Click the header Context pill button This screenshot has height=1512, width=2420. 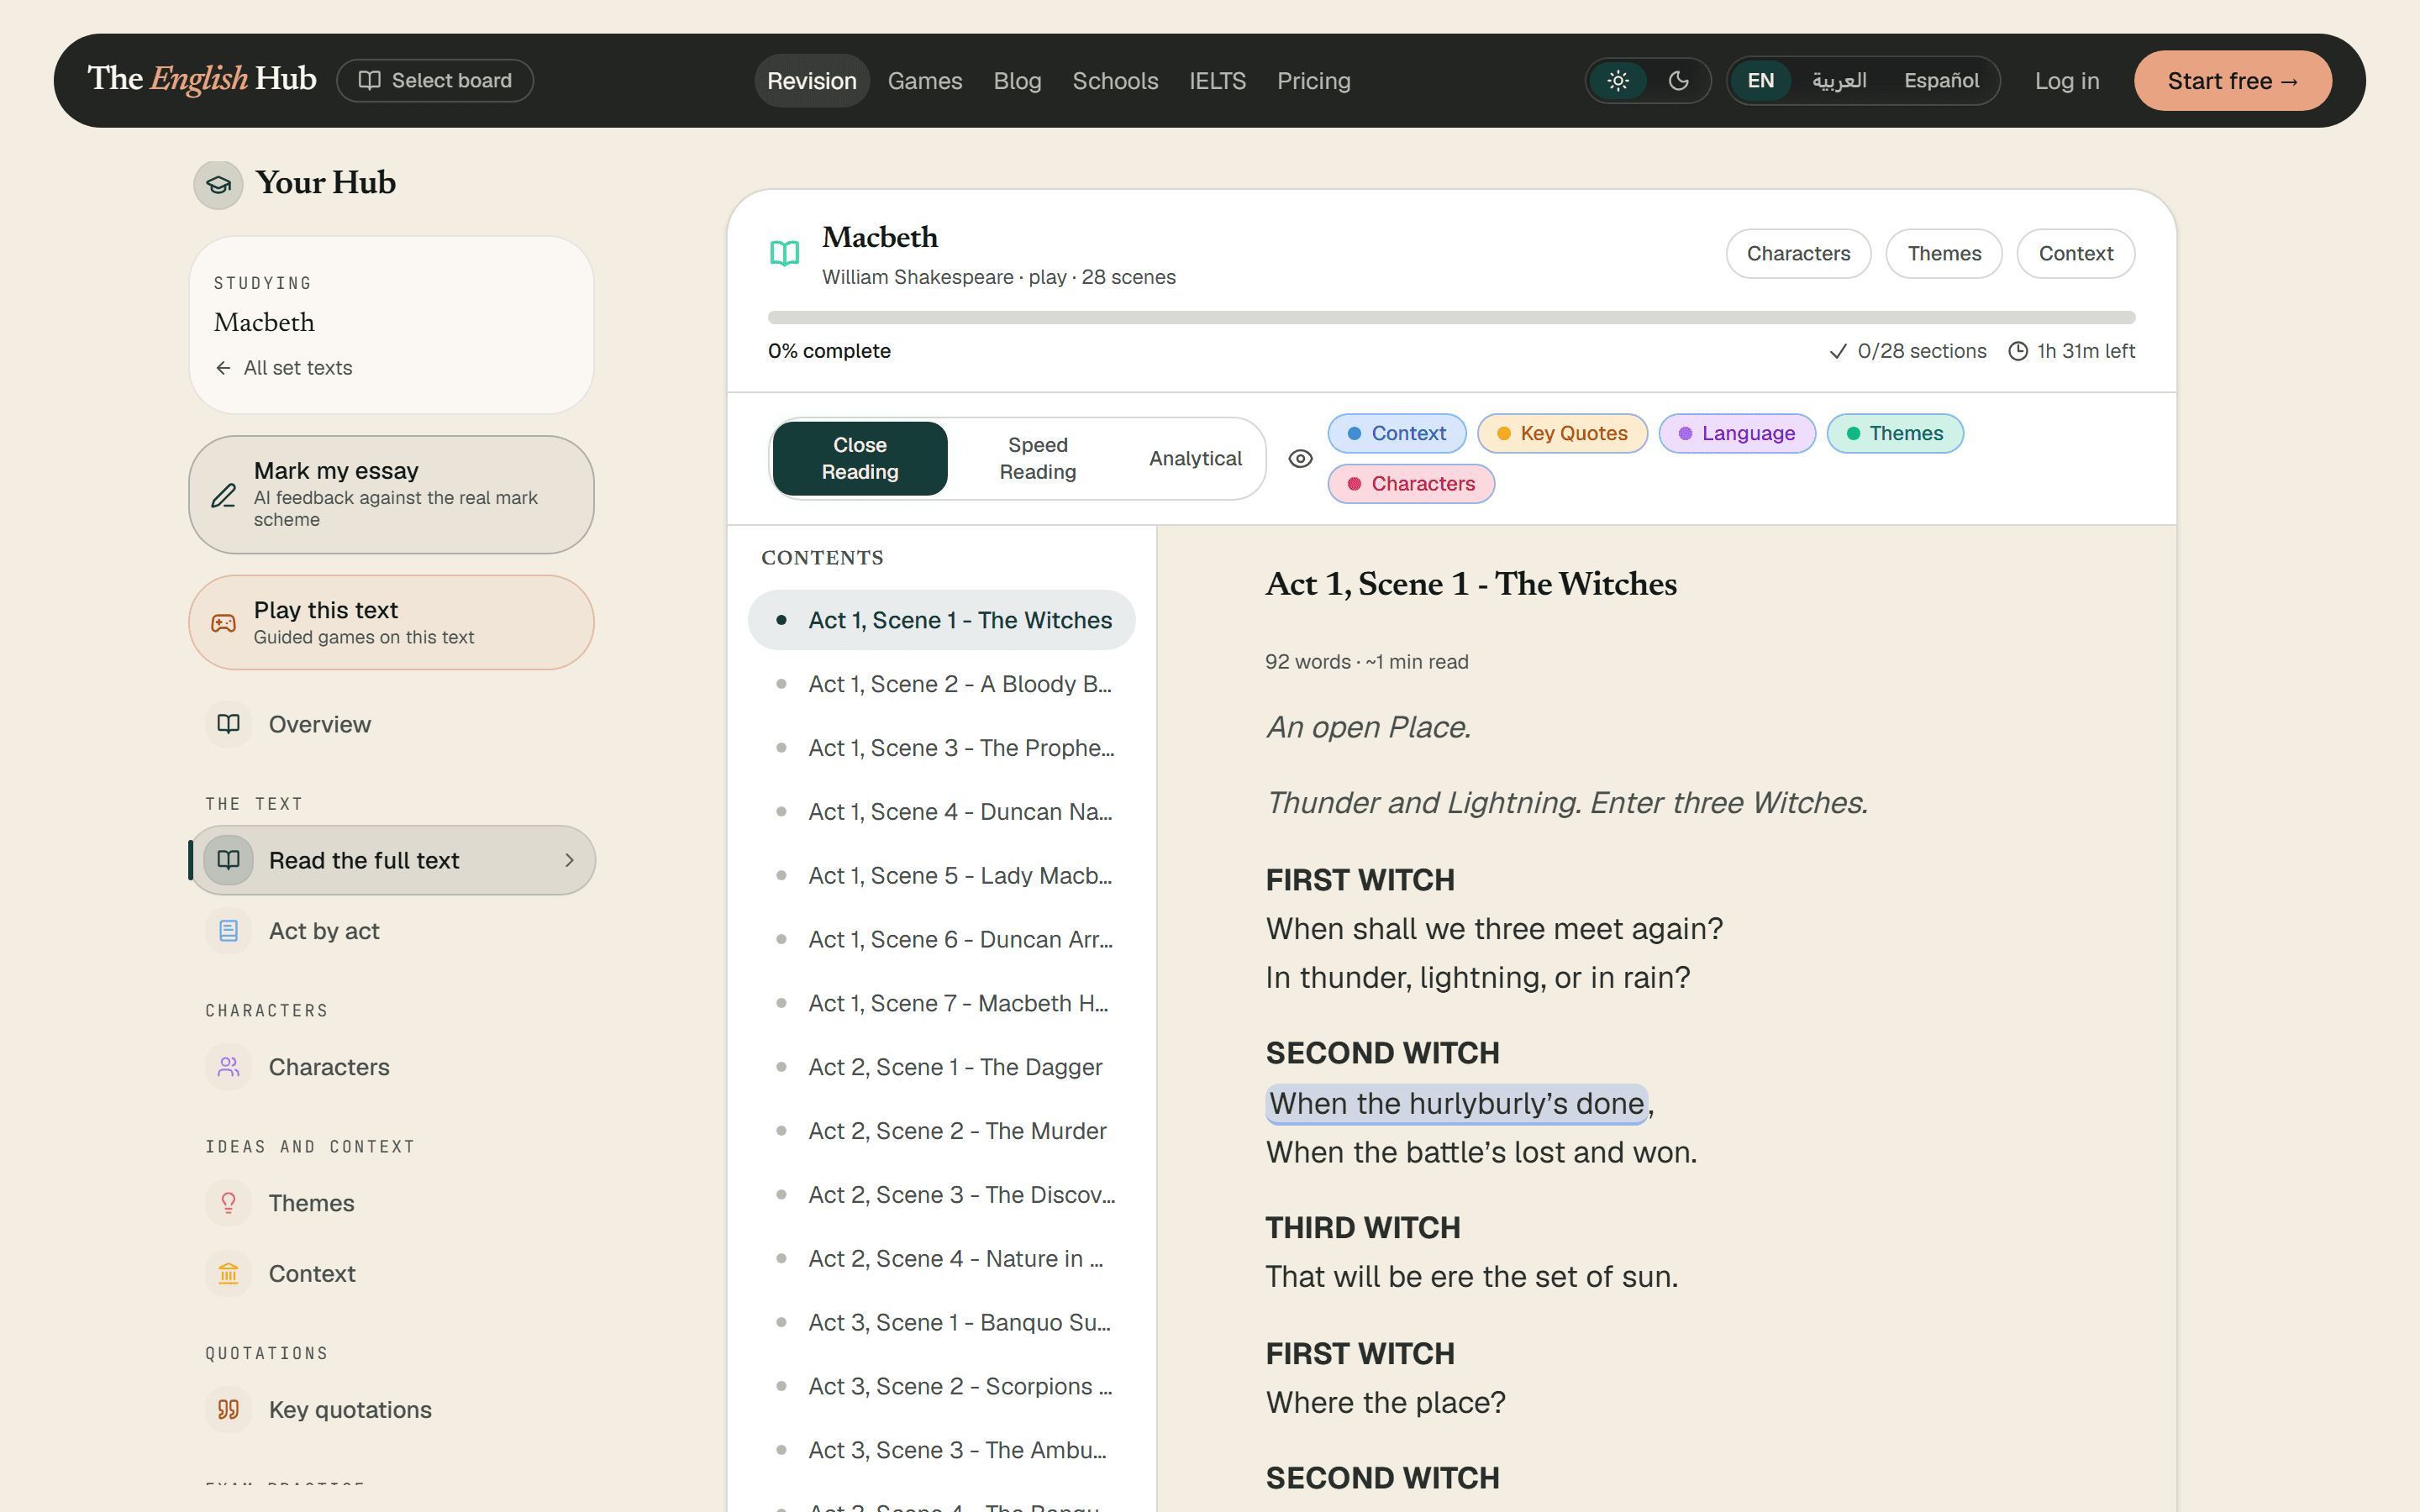(x=2075, y=254)
